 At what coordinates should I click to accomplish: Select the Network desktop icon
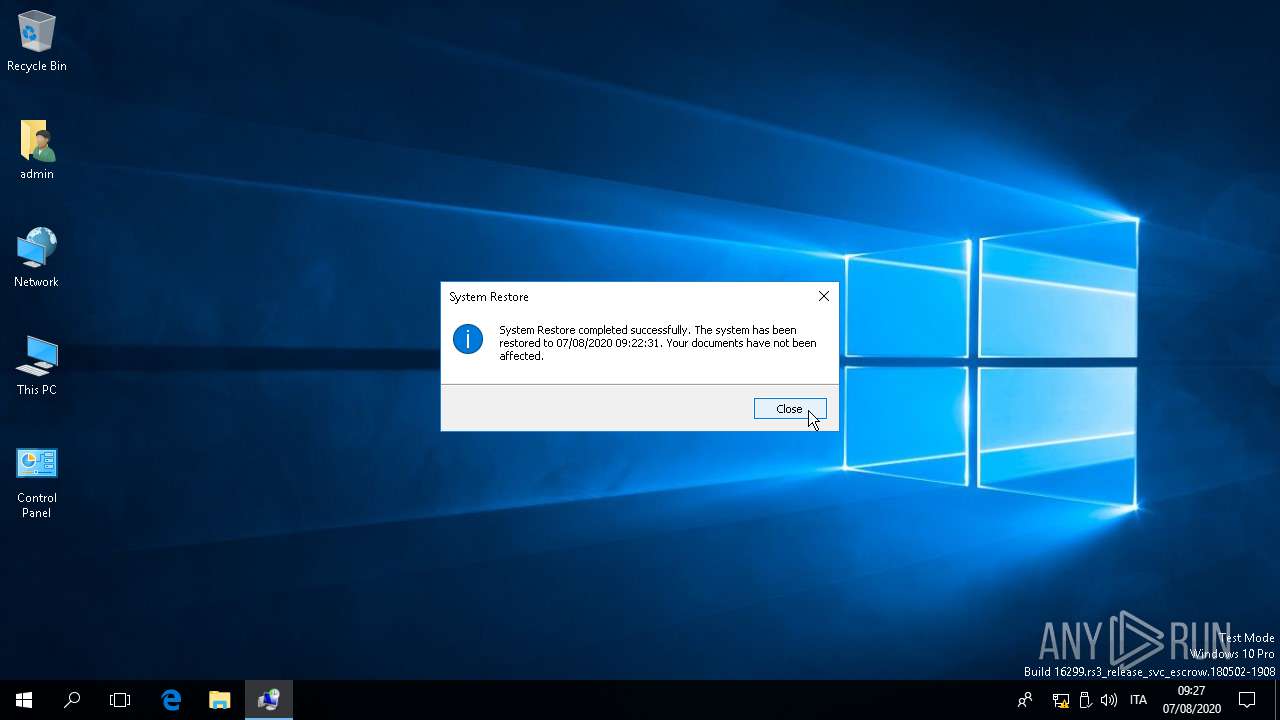coord(37,258)
